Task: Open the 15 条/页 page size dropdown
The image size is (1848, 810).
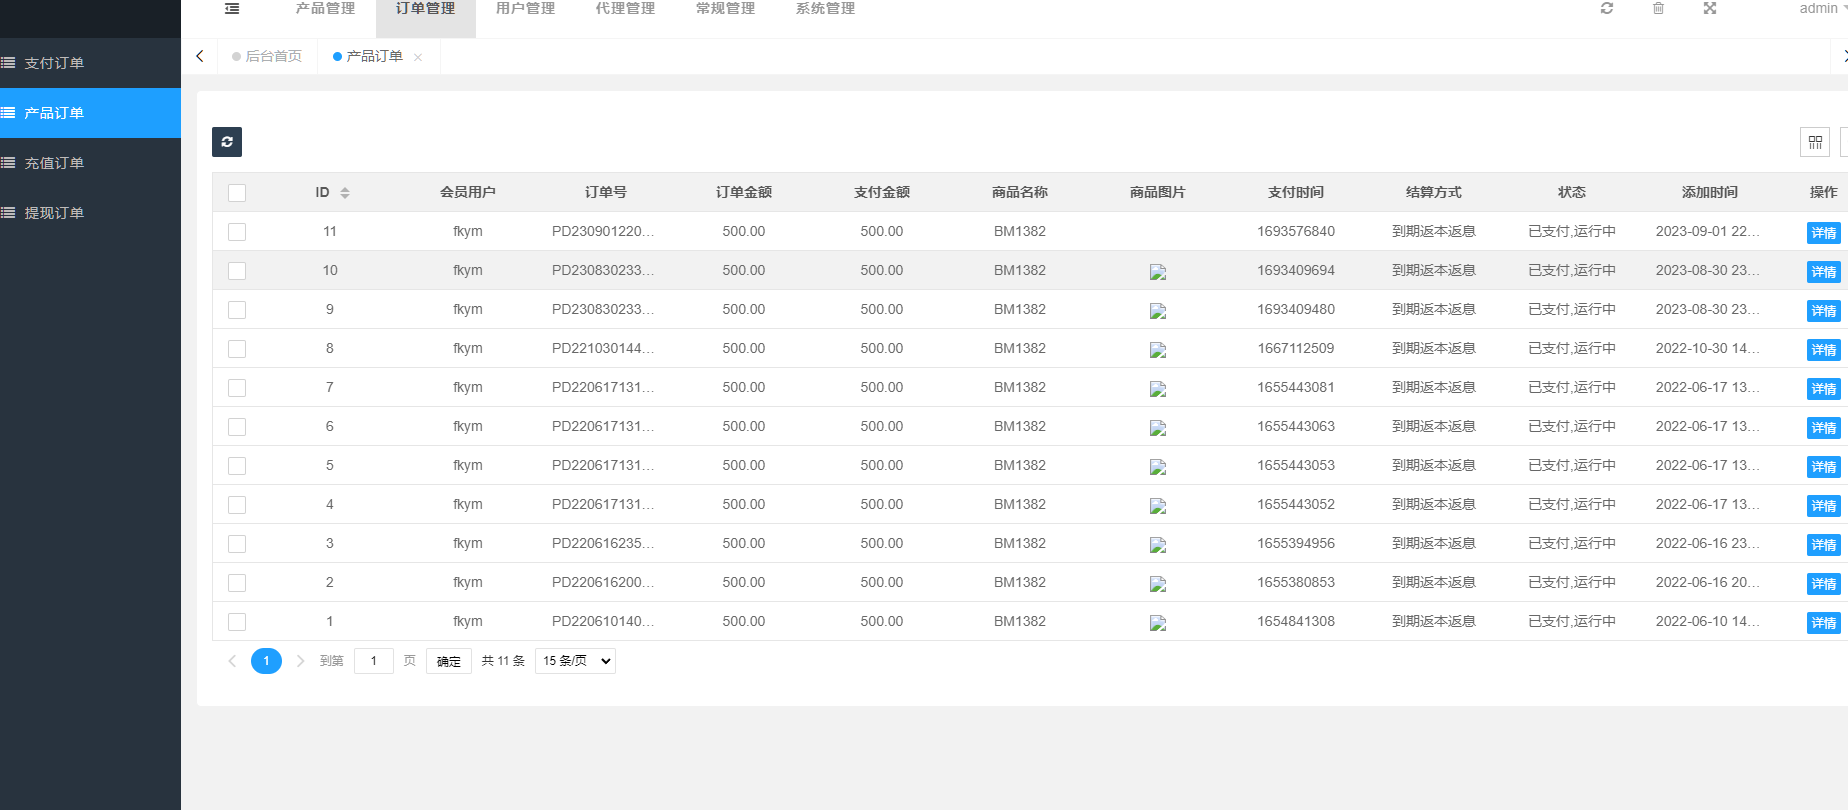Action: 575,661
